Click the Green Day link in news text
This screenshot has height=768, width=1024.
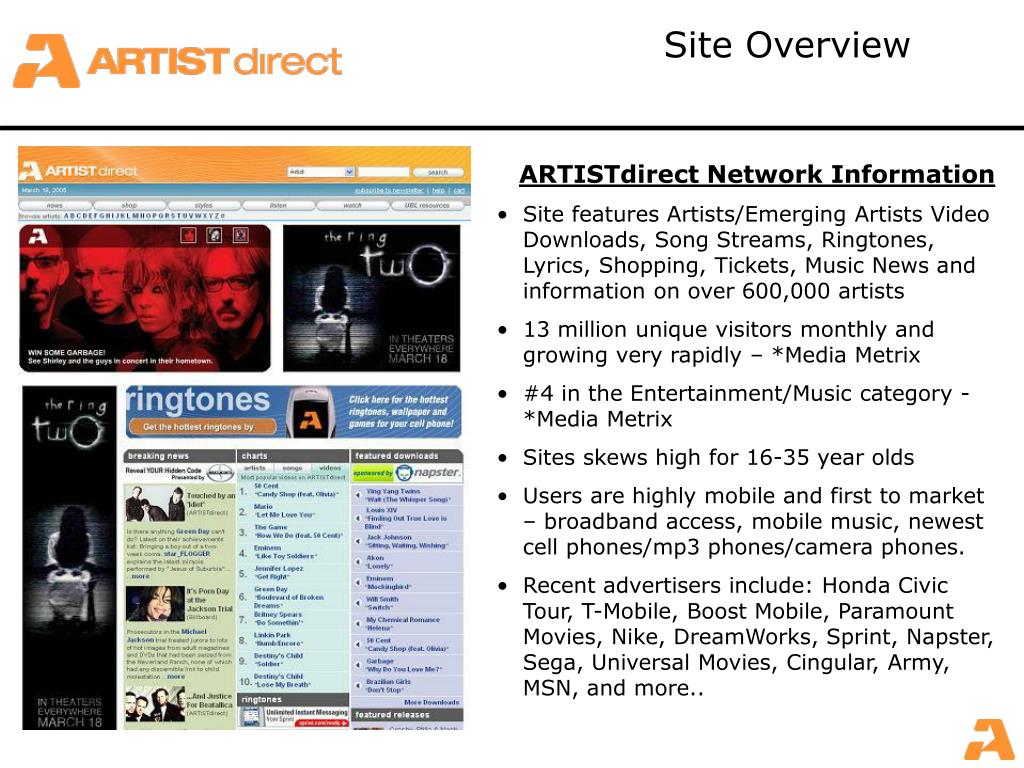point(191,532)
